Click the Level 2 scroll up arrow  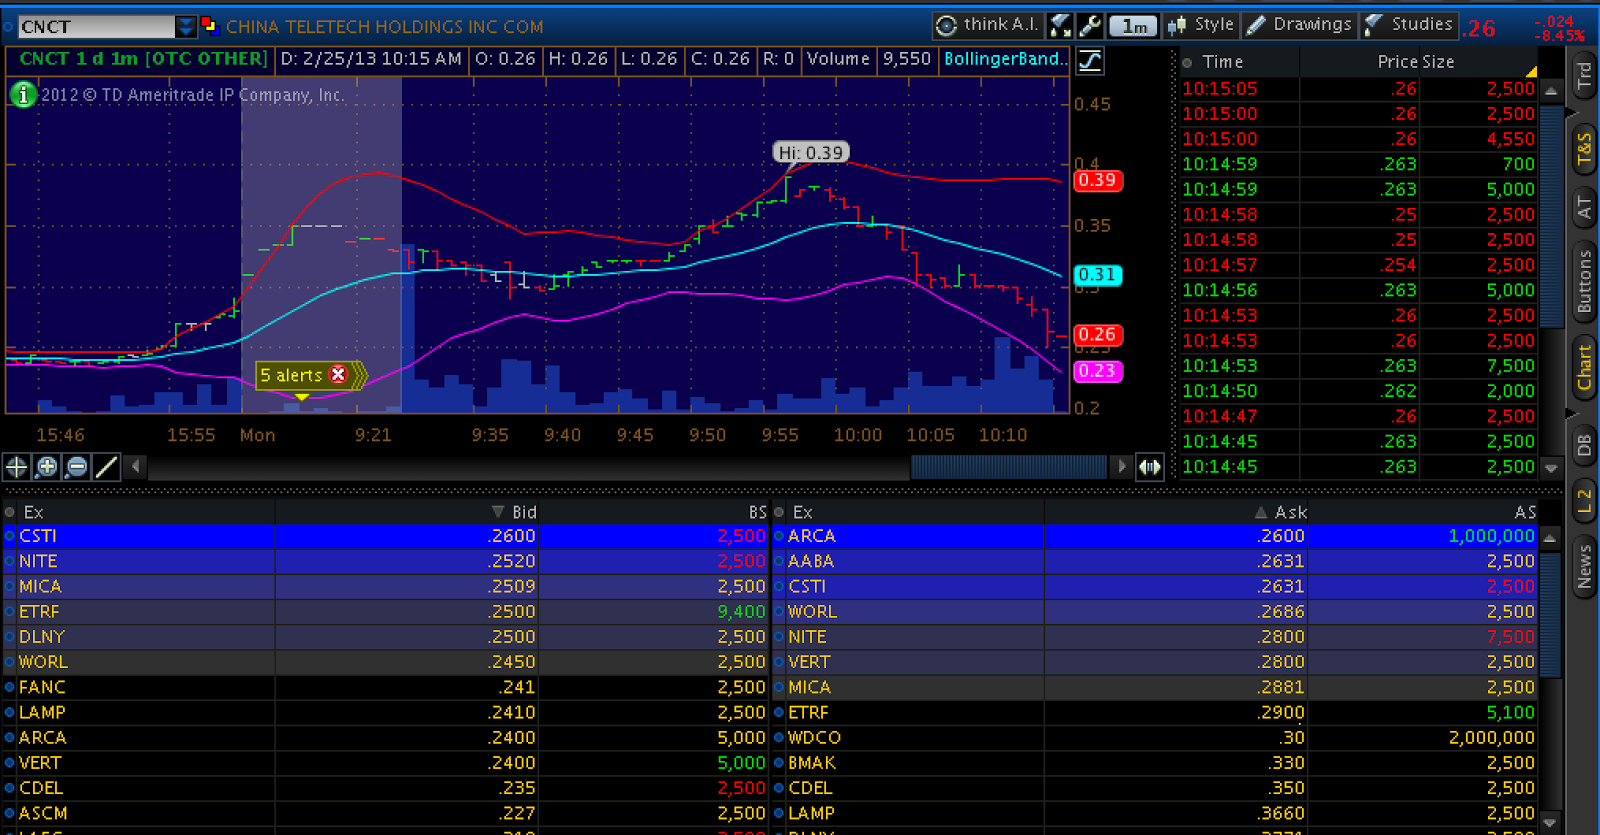click(x=1551, y=537)
